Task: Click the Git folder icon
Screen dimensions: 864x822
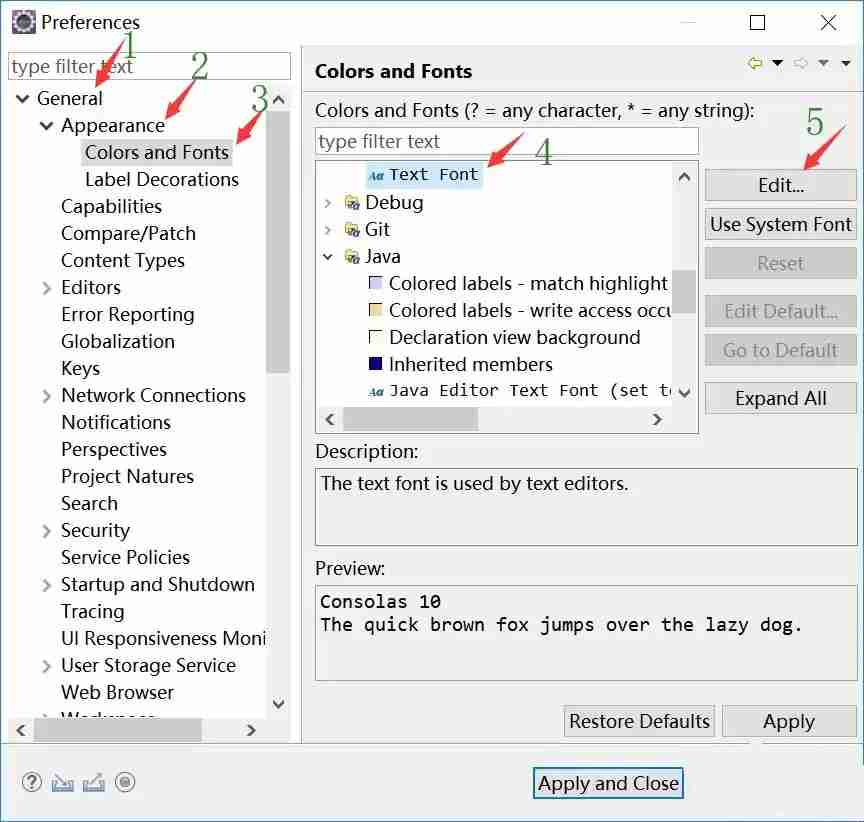Action: click(x=352, y=230)
